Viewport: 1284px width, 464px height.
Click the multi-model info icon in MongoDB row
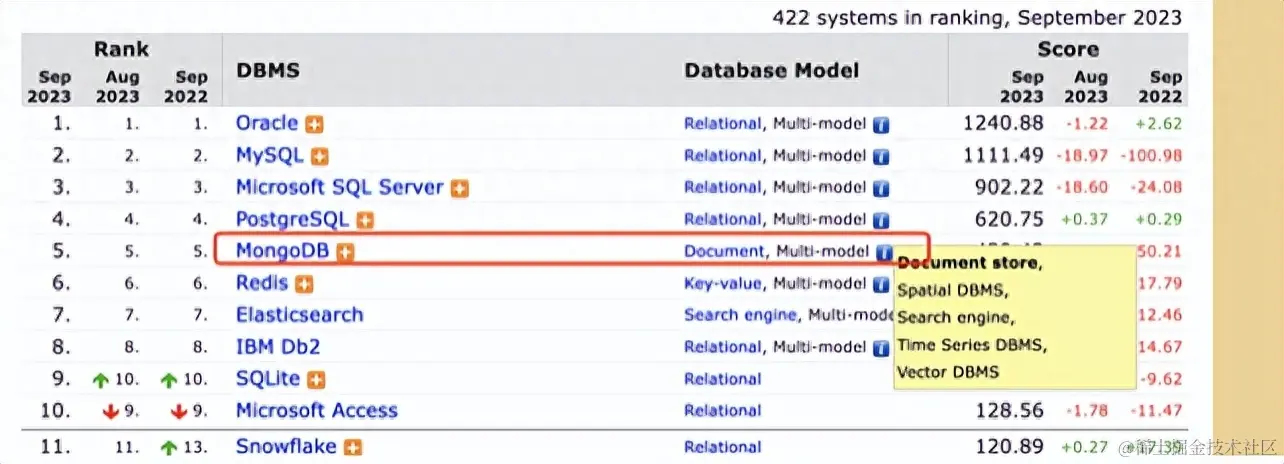click(884, 252)
